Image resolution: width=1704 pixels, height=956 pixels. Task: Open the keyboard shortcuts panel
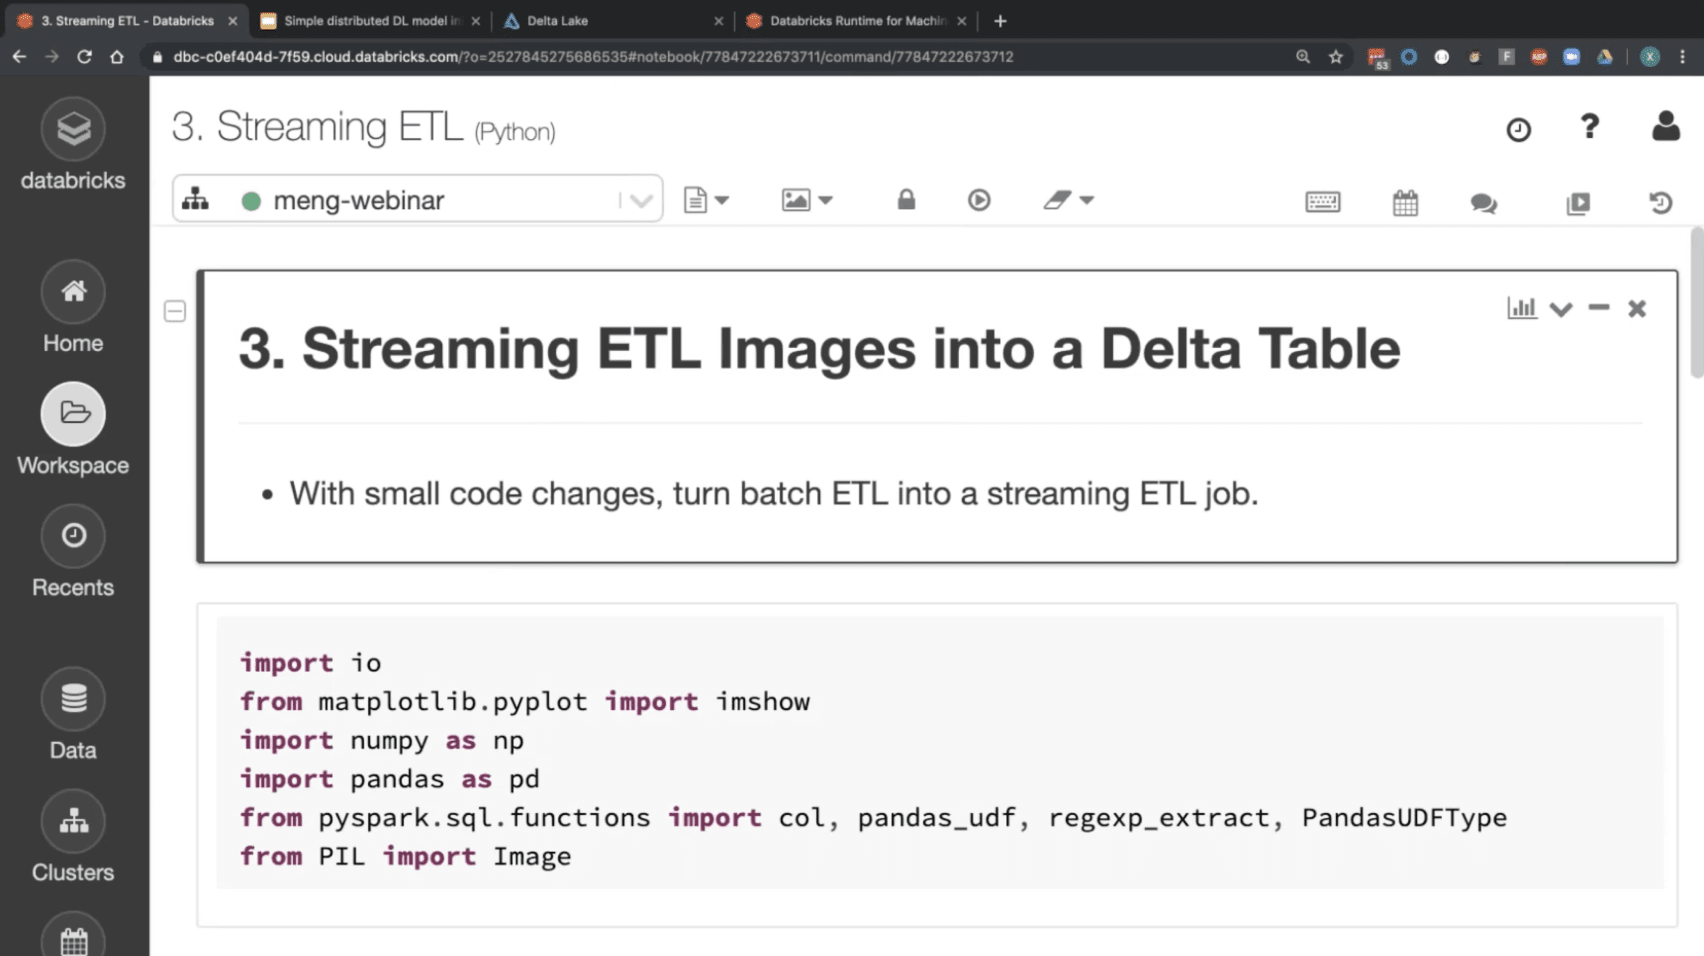[1322, 203]
